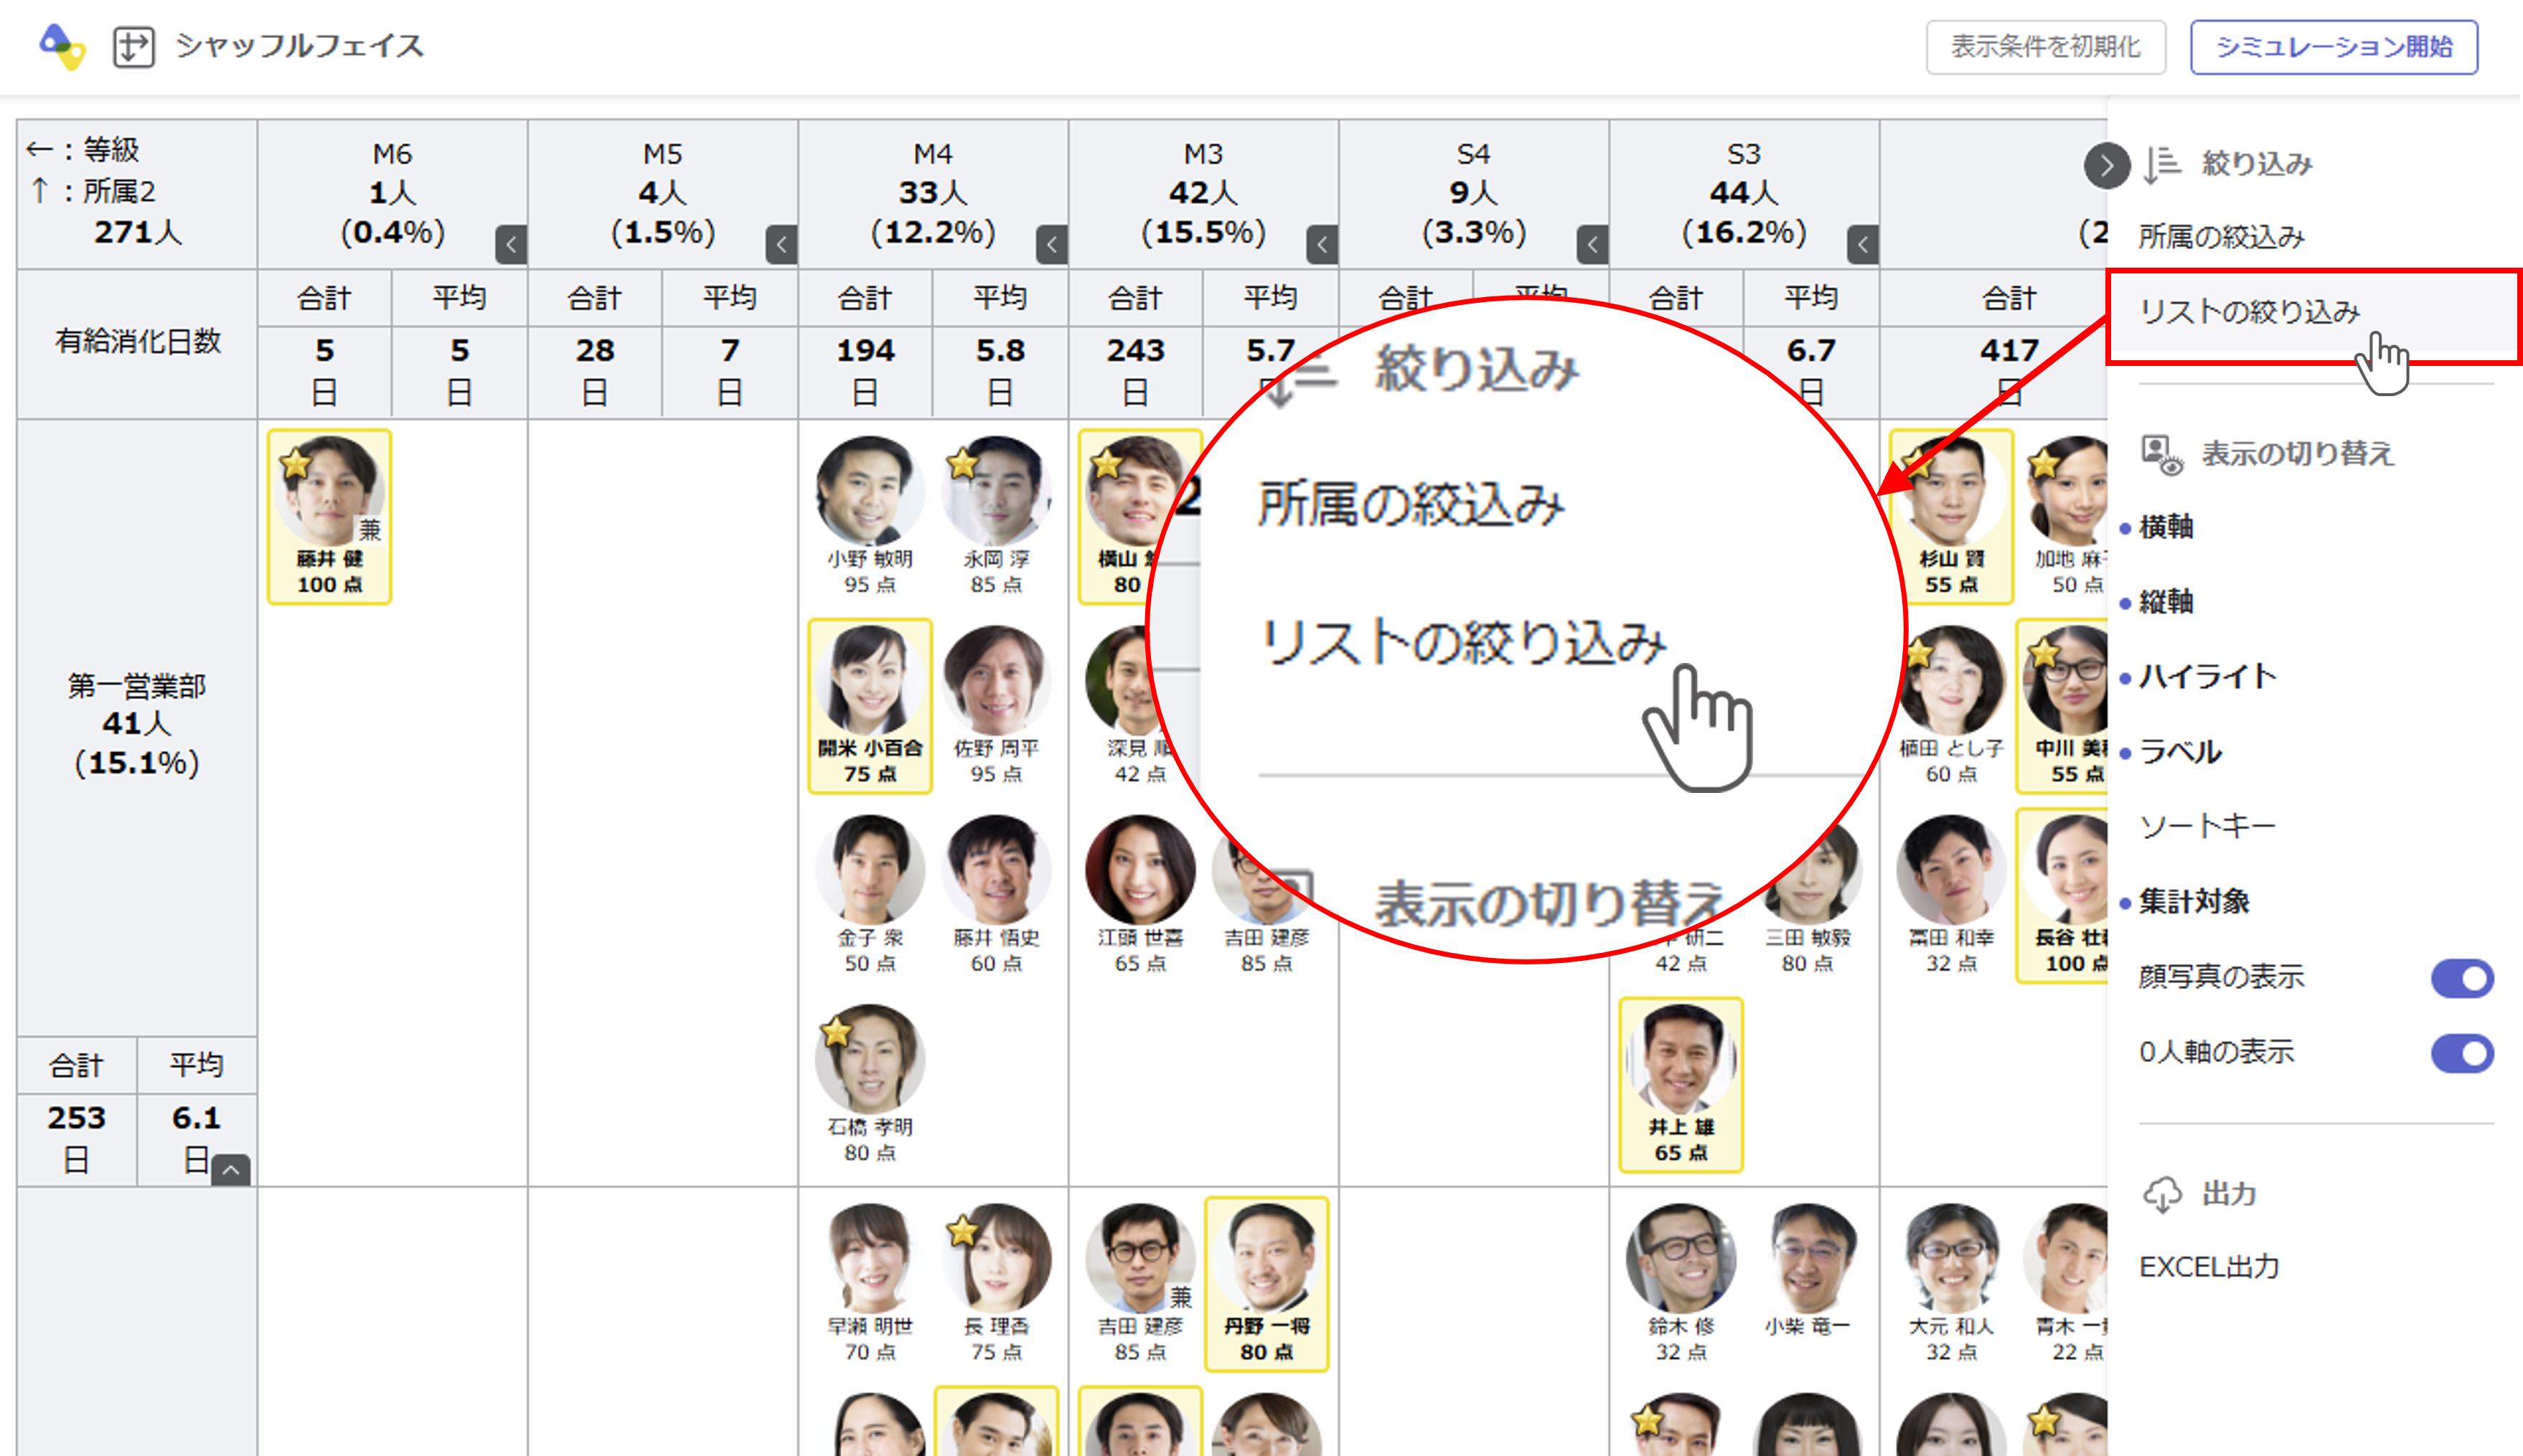The width and height of the screenshot is (2523, 1456).
Task: Click 表示条件を初期化 button
Action: (2045, 47)
